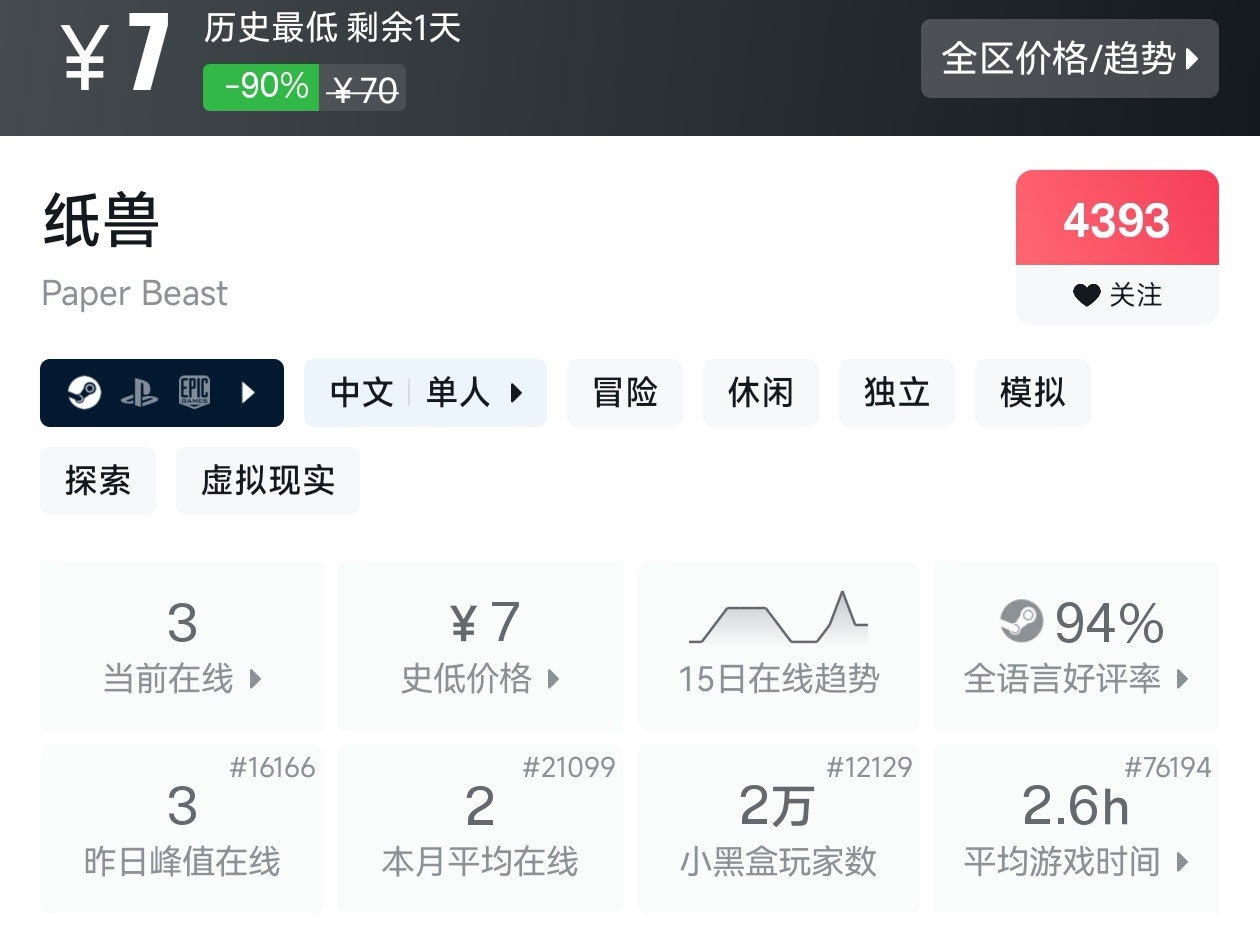The image size is (1260, 932).
Task: Select the PlayStation platform icon
Action: (x=139, y=393)
